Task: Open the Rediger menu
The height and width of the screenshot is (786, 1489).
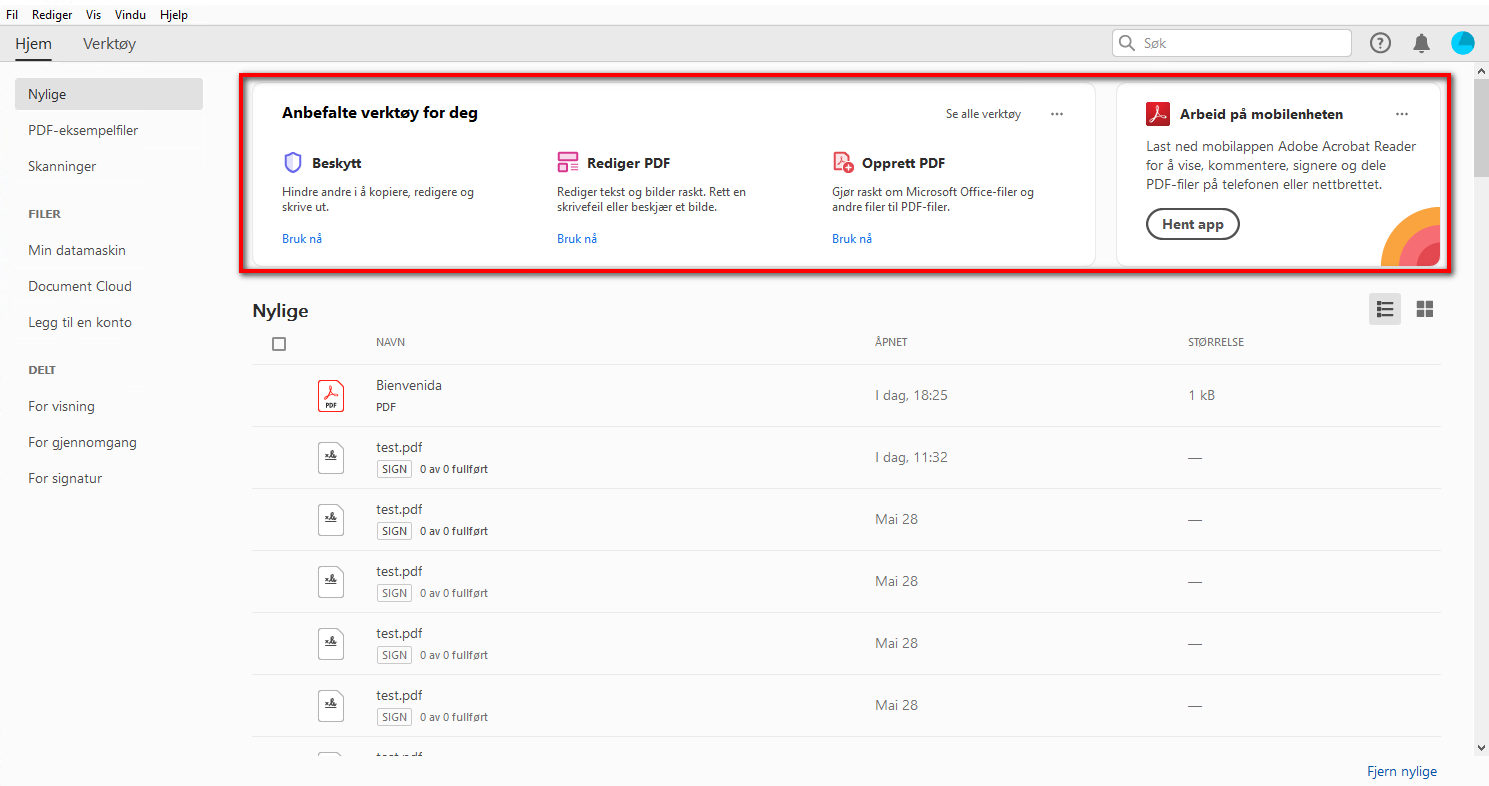Action: [52, 15]
